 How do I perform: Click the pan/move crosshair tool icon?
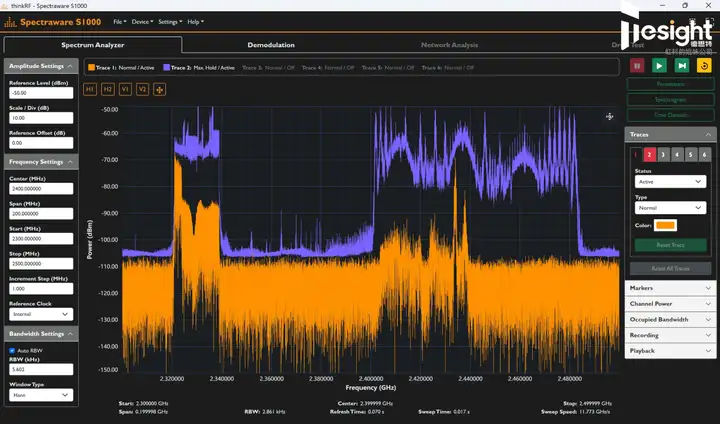159,89
